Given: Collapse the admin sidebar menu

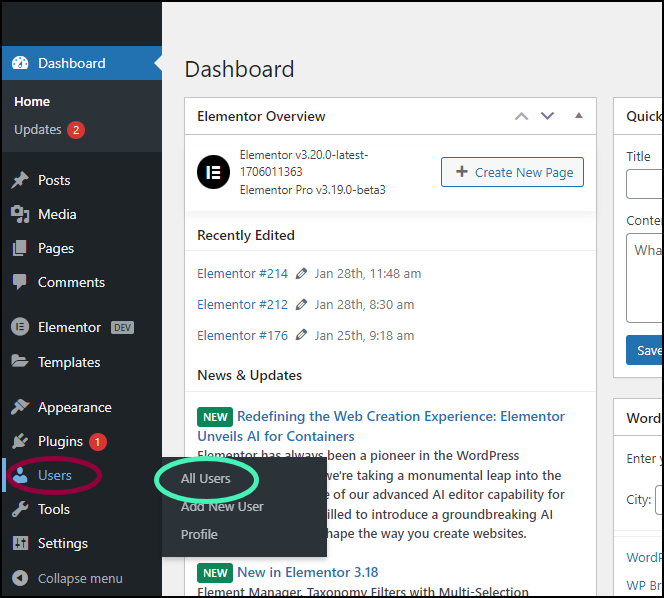Looking at the screenshot, I should [68, 578].
